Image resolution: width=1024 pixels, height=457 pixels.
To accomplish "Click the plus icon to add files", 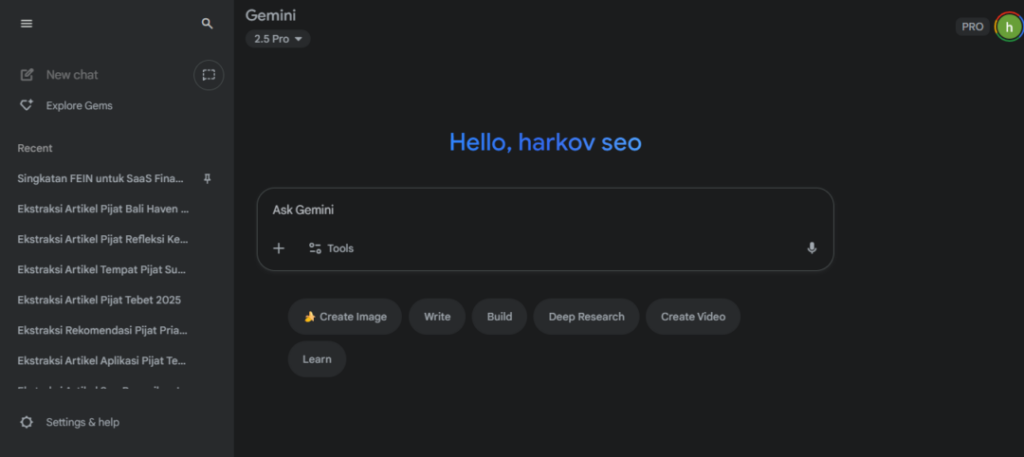I will [279, 248].
